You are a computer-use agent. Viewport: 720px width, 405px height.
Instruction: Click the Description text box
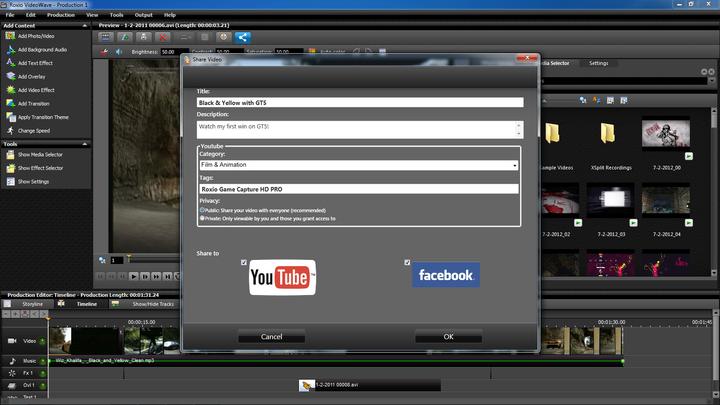(x=360, y=129)
